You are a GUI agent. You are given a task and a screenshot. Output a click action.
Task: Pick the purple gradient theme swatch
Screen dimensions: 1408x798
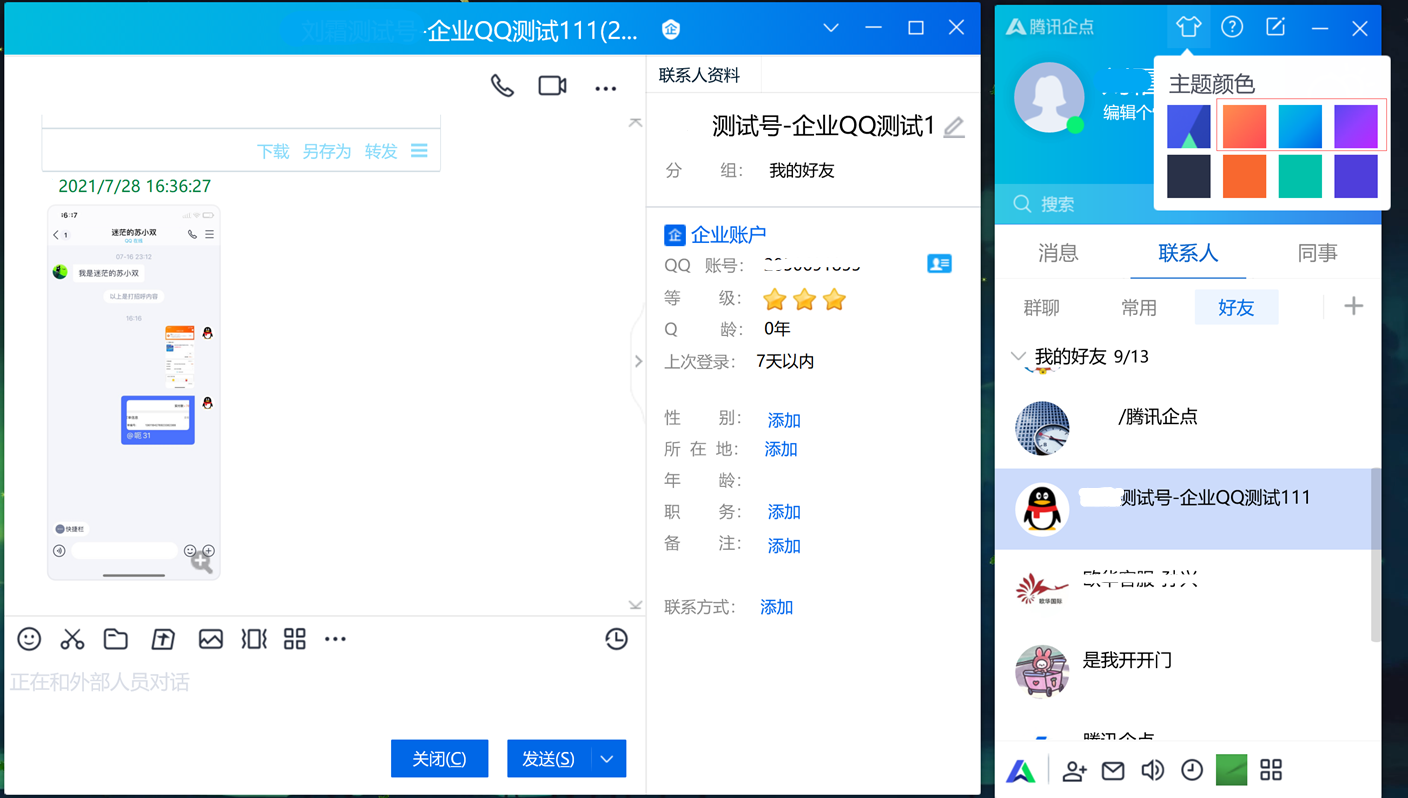pyautogui.click(x=1356, y=126)
